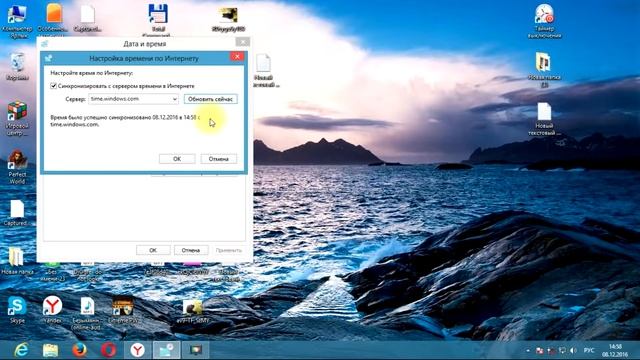Image resolution: width=640 pixels, height=360 pixels.
Task: Open Internet Explorer from the taskbar
Action: [21, 350]
